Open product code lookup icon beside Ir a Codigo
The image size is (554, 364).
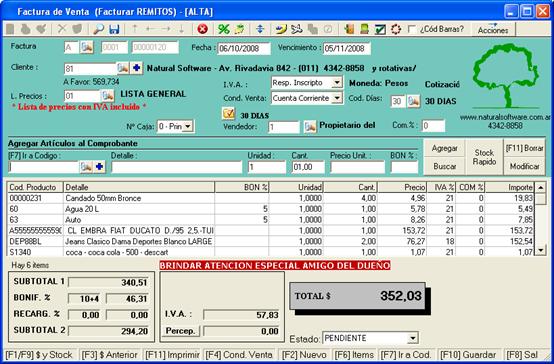click(x=86, y=167)
